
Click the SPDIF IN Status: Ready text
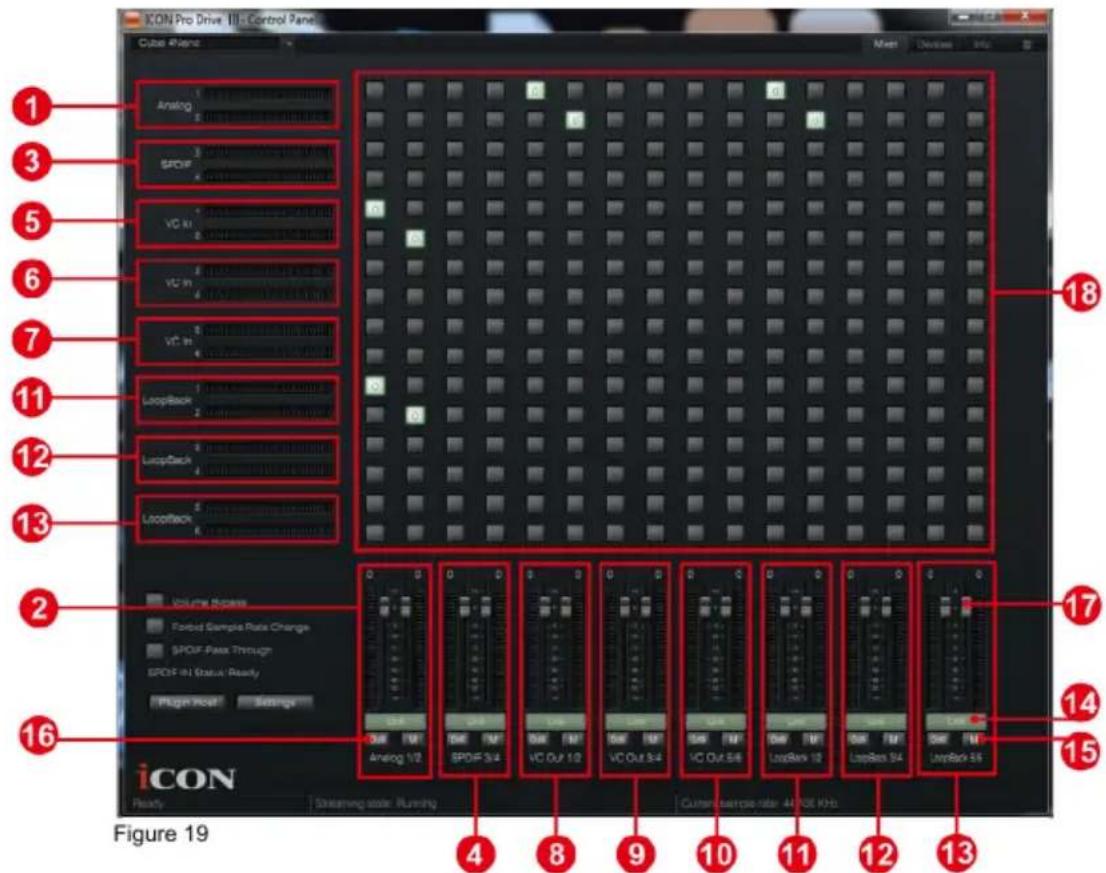pyautogui.click(x=203, y=673)
